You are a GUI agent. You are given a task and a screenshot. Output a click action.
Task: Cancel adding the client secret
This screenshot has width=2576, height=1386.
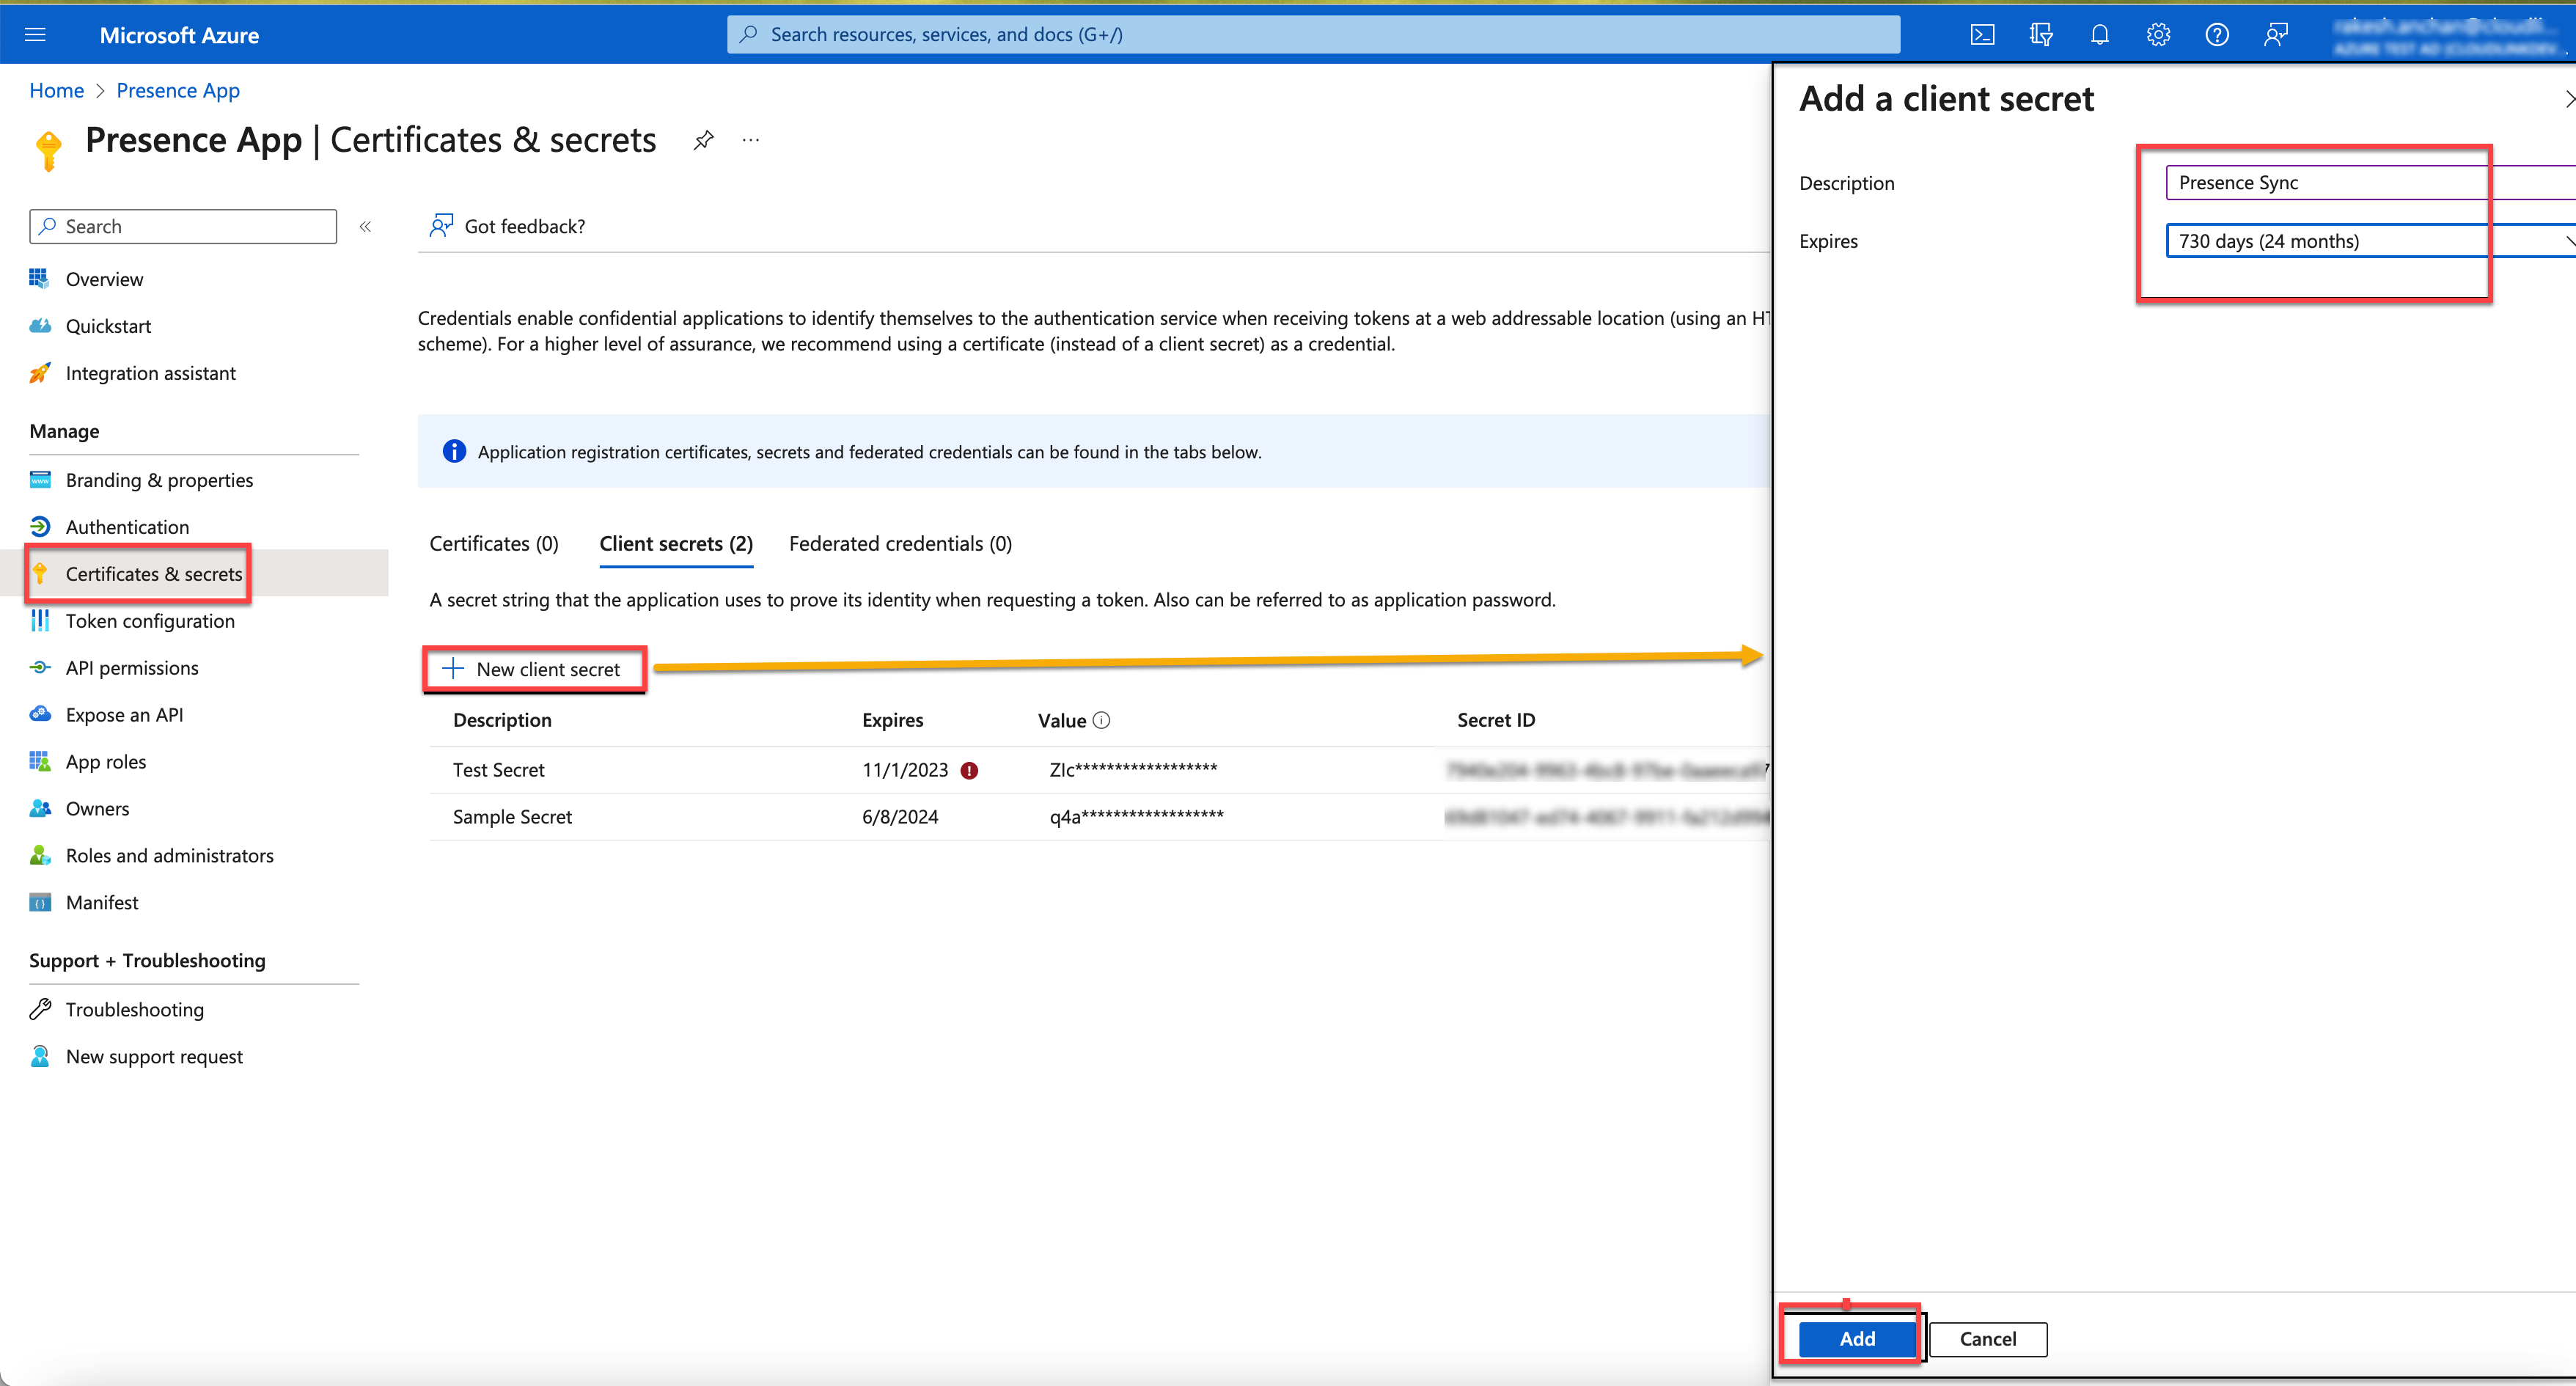(1986, 1338)
